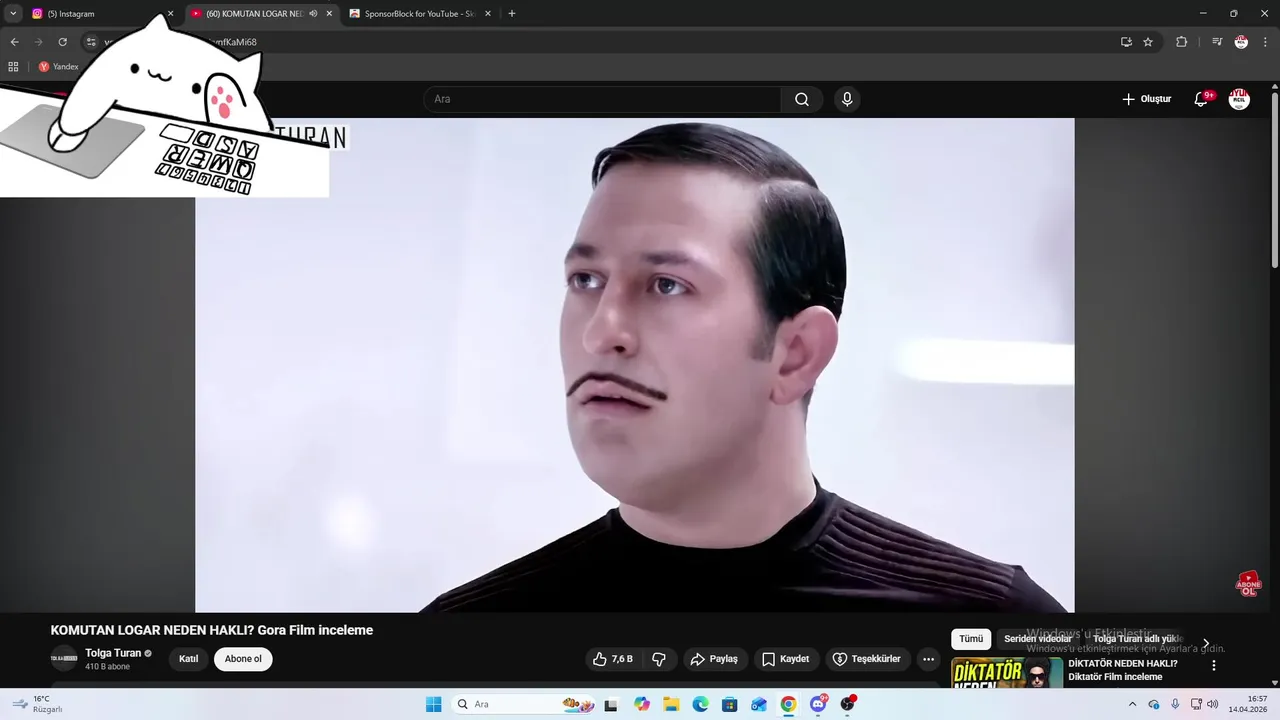Click the page vertical scrollbar
1280x720 pixels.
coord(1275,180)
